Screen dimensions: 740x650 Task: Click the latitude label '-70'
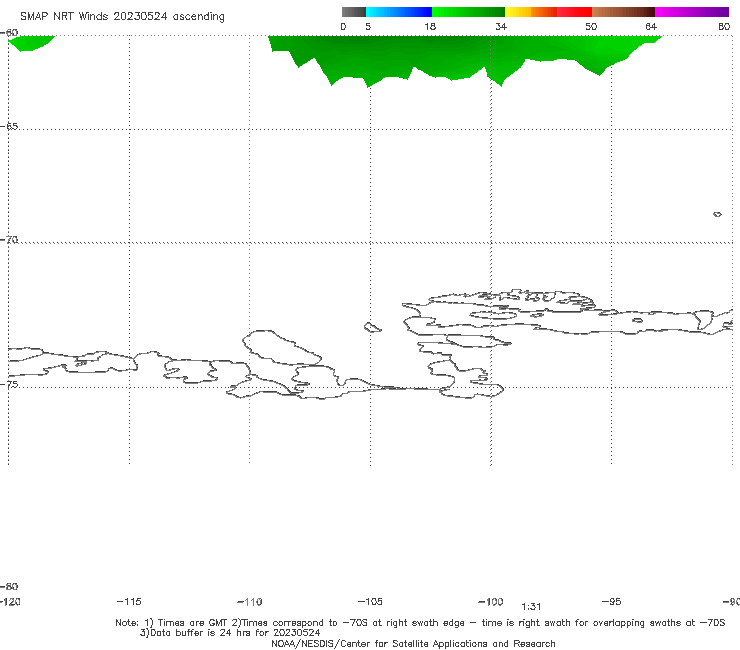tap(9, 240)
